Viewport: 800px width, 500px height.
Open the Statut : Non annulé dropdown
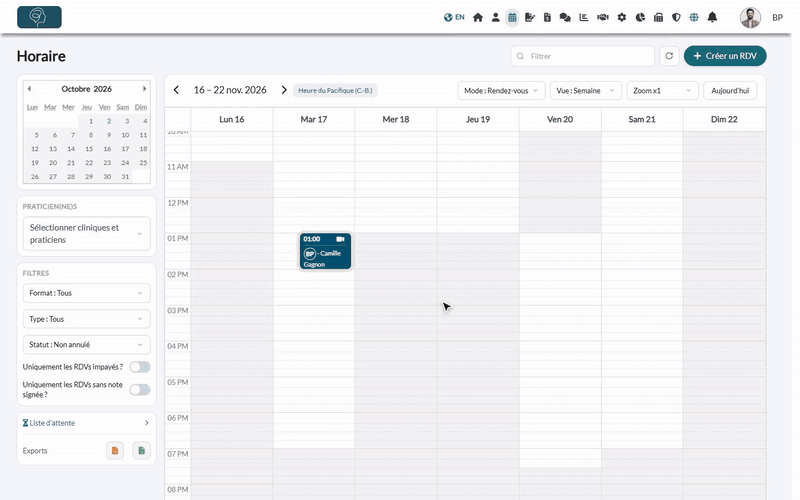tap(86, 344)
